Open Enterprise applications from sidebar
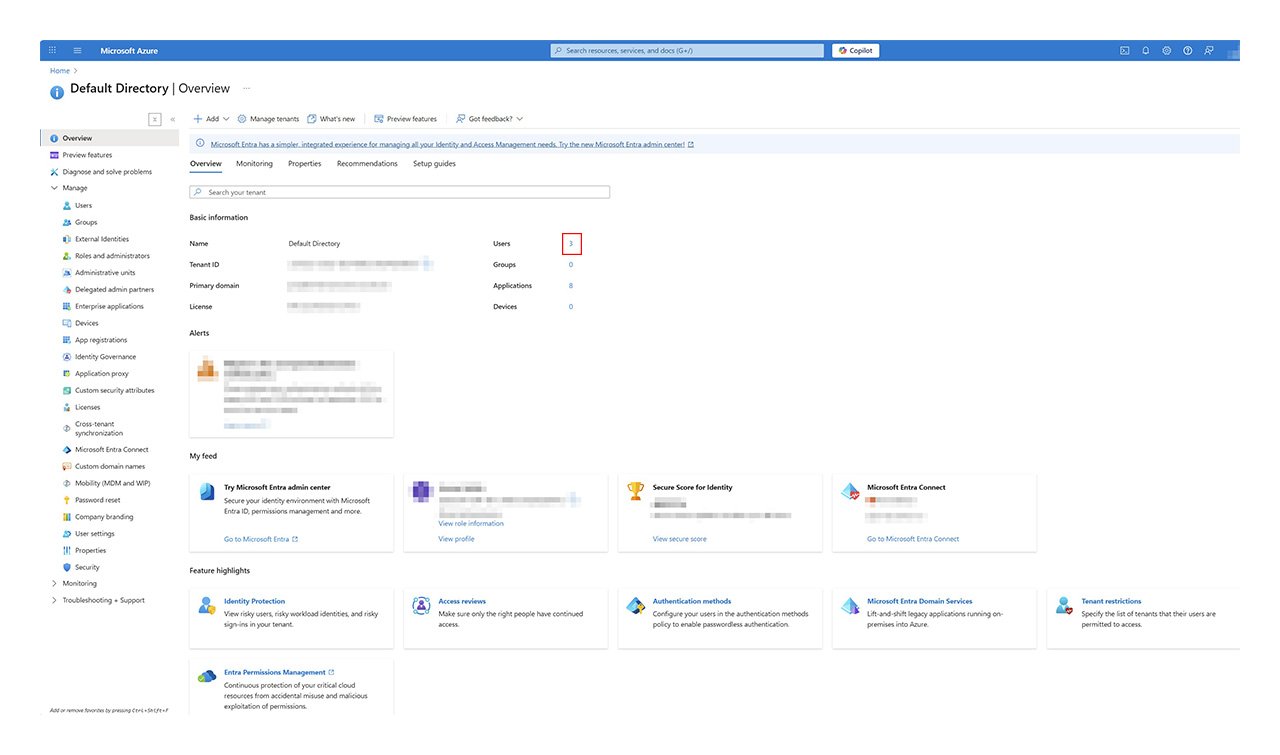Viewport: 1280px width, 755px height. tap(109, 306)
